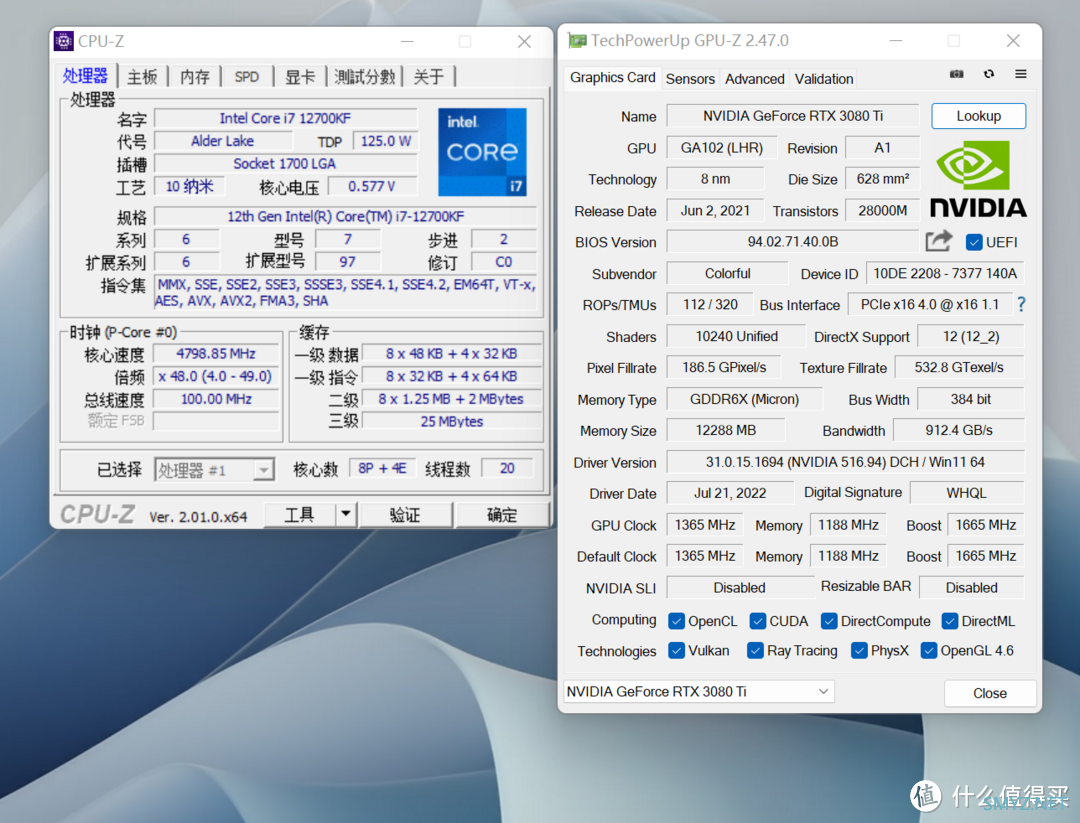Image resolution: width=1080 pixels, height=823 pixels.
Task: Click the 验证 validate button
Action: 405,515
